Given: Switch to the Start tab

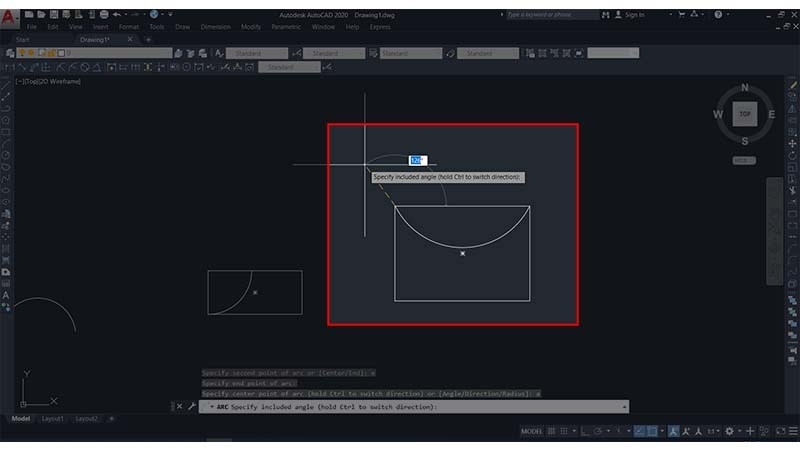Looking at the screenshot, I should coord(22,40).
